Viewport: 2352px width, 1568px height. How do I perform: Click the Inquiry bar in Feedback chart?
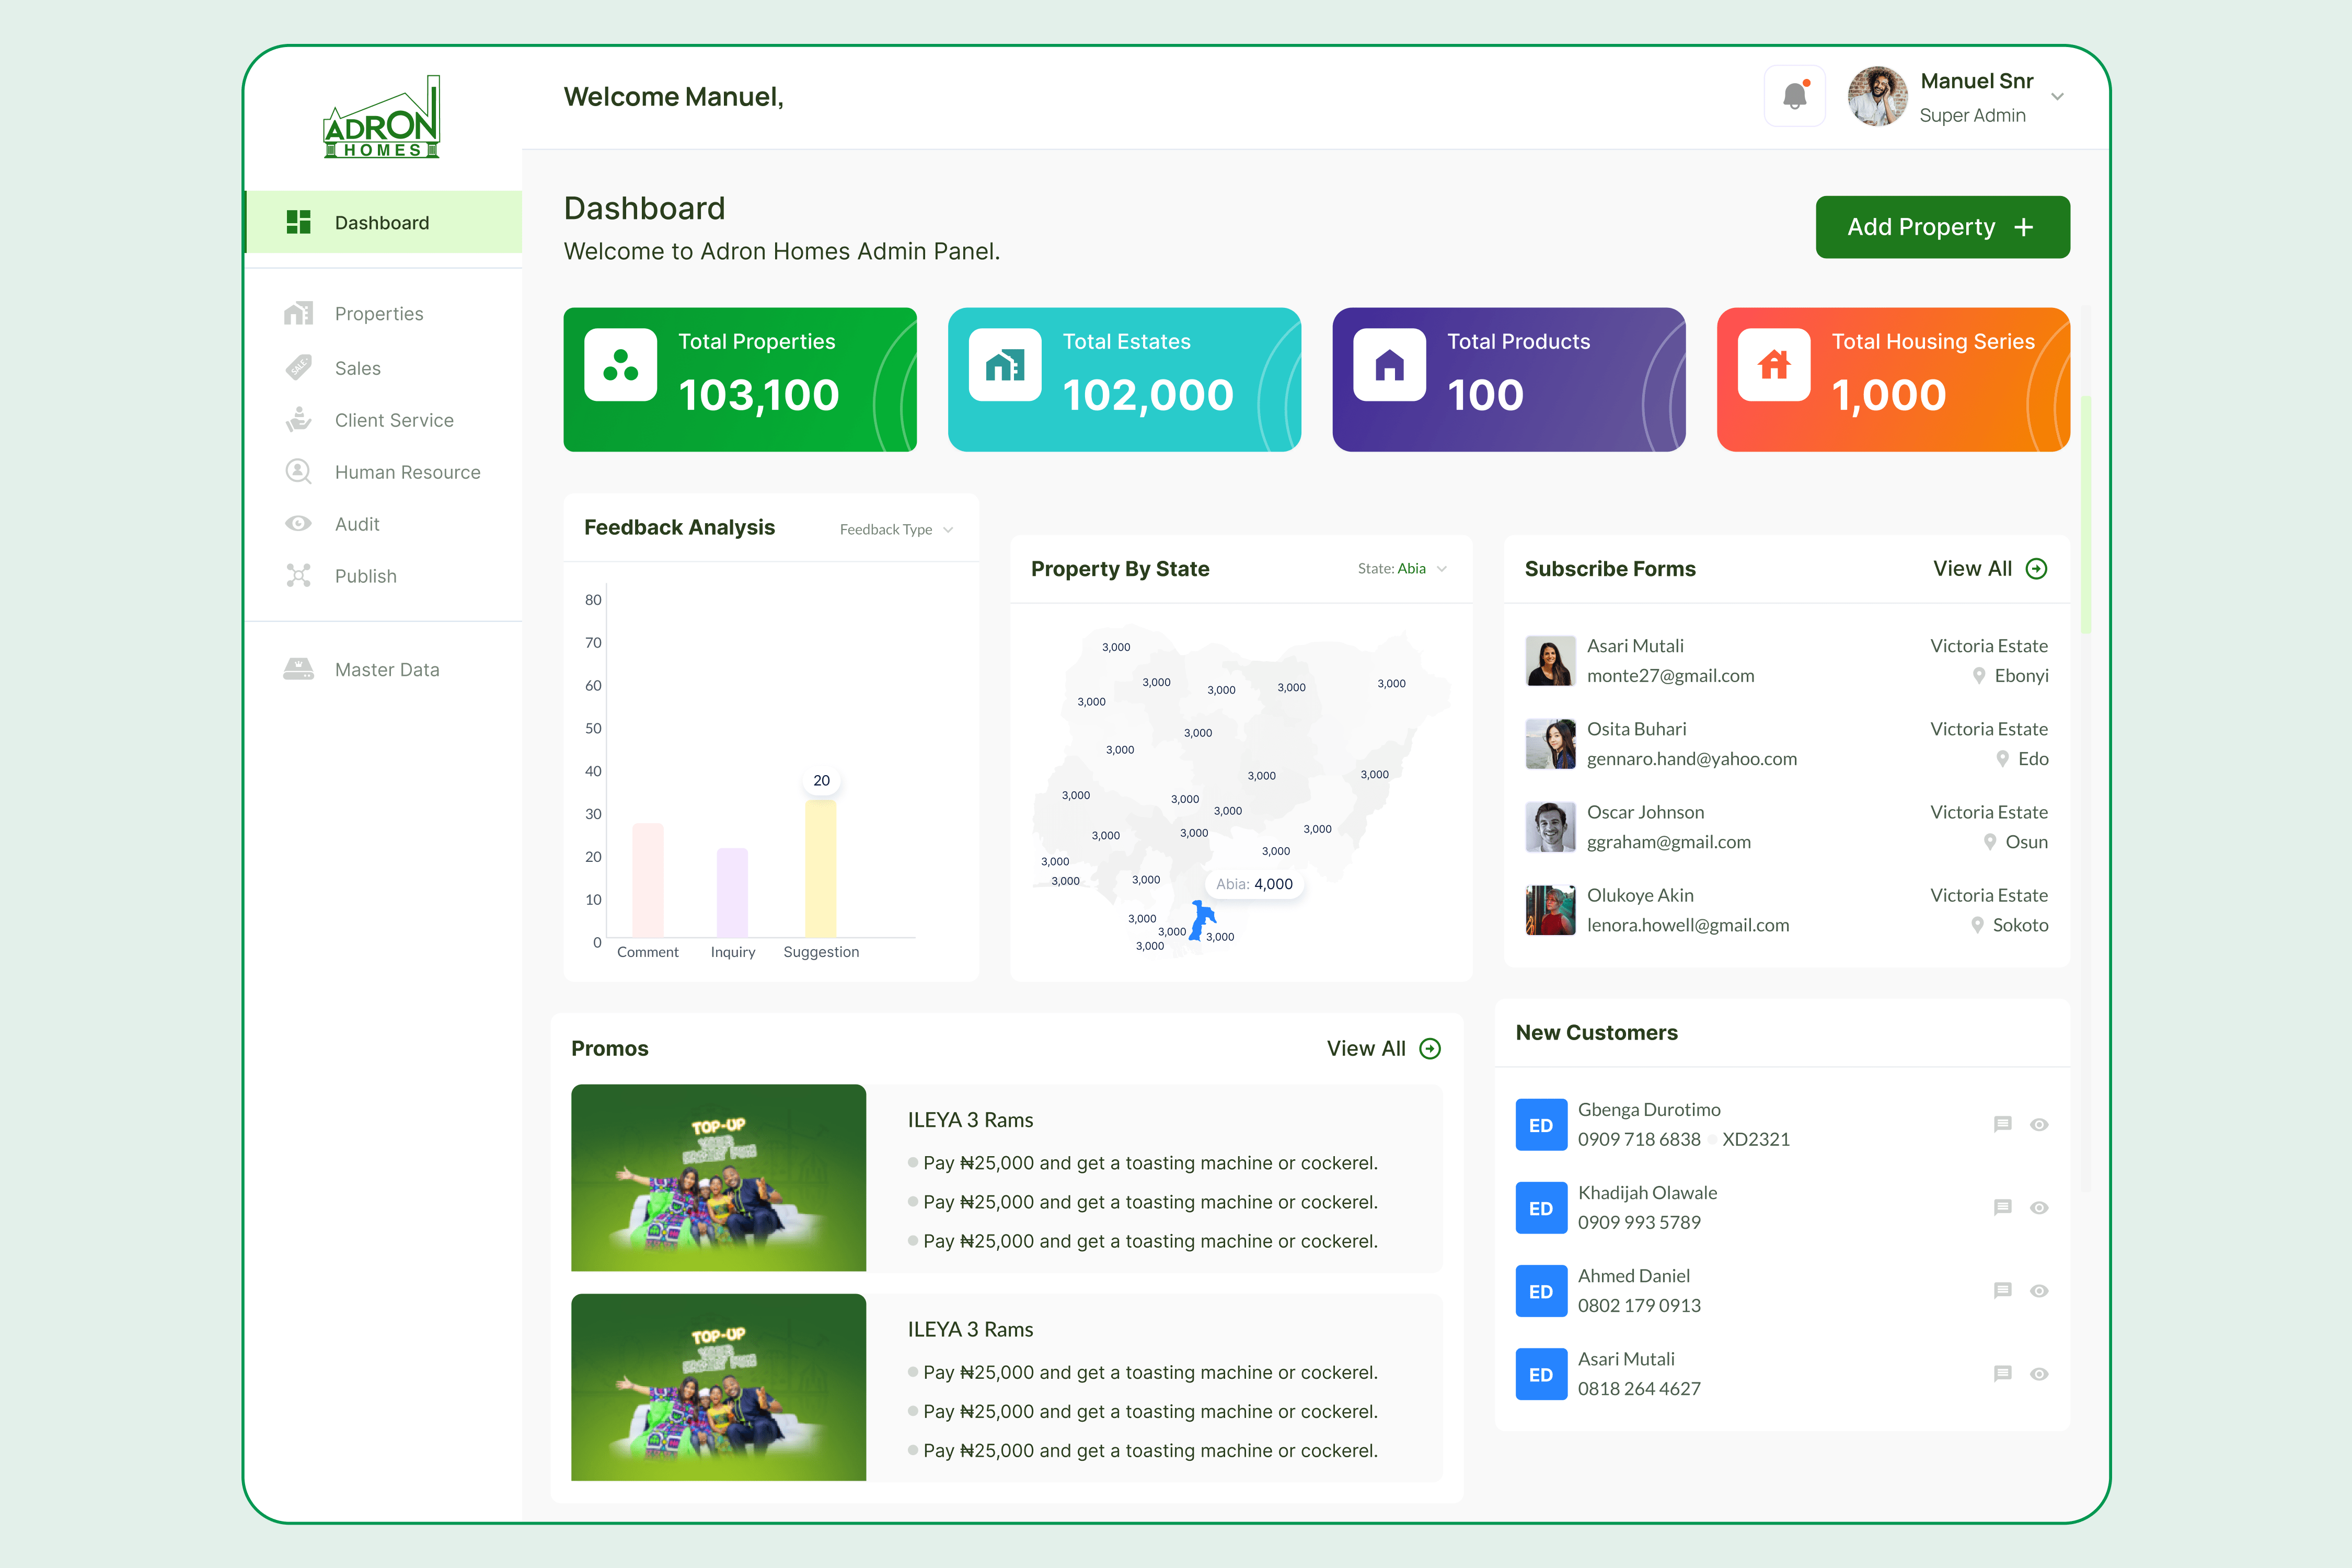pyautogui.click(x=732, y=892)
